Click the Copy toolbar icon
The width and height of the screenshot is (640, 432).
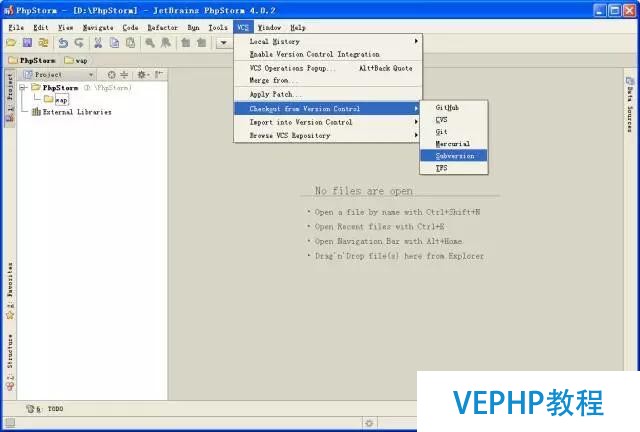(x=114, y=42)
